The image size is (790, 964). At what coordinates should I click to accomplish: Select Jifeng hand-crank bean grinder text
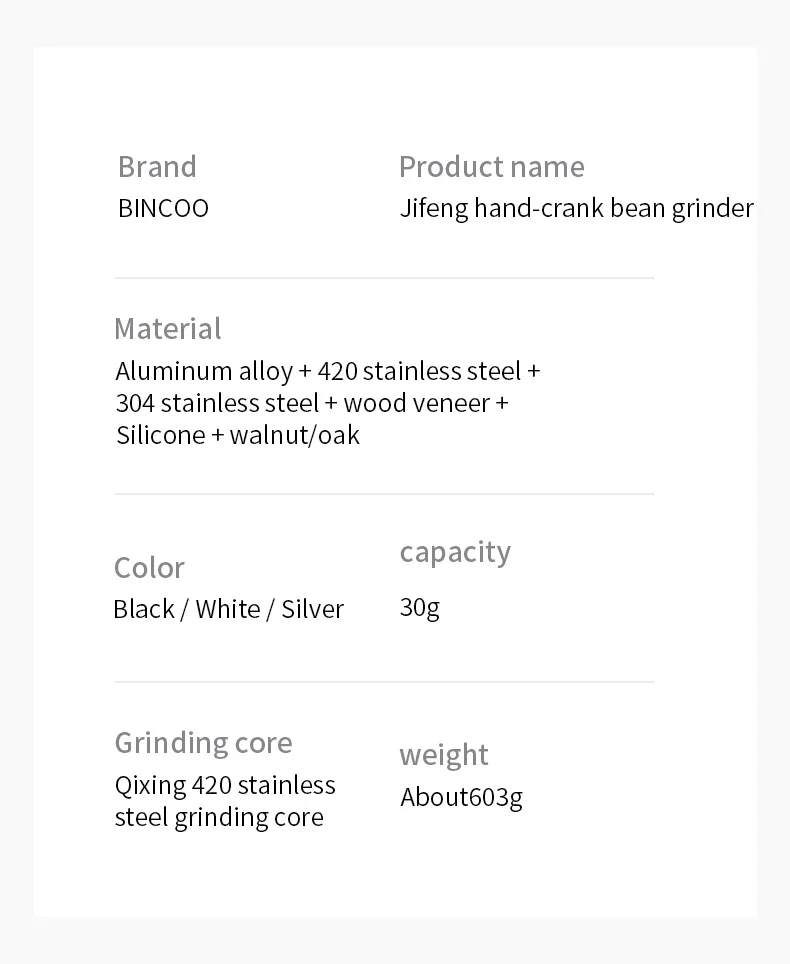(x=577, y=208)
